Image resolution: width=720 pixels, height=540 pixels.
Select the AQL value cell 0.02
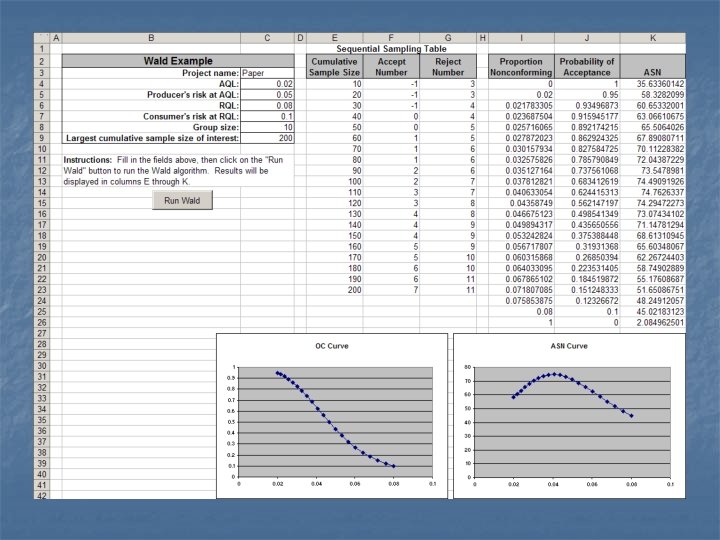coord(267,84)
